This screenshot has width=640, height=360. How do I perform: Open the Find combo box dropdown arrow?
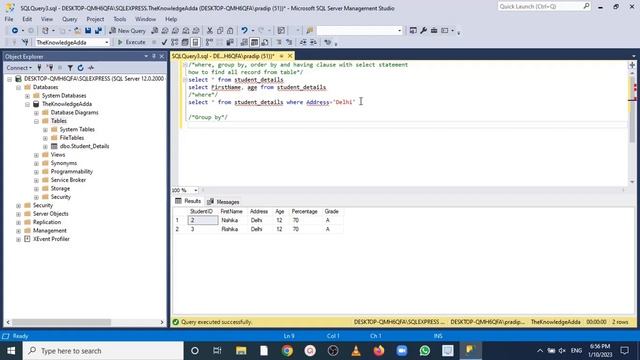(x=399, y=31)
